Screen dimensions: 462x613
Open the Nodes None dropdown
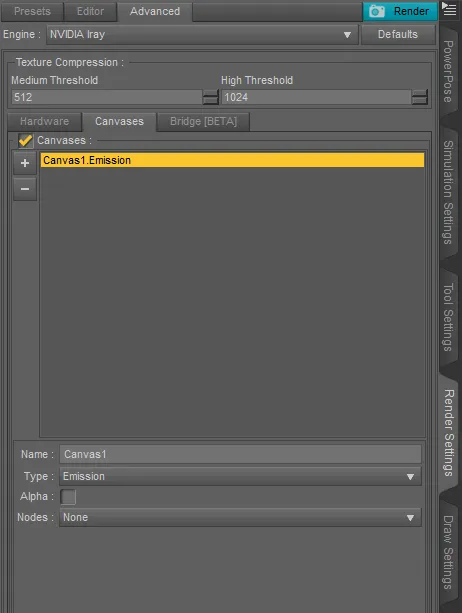coord(240,518)
